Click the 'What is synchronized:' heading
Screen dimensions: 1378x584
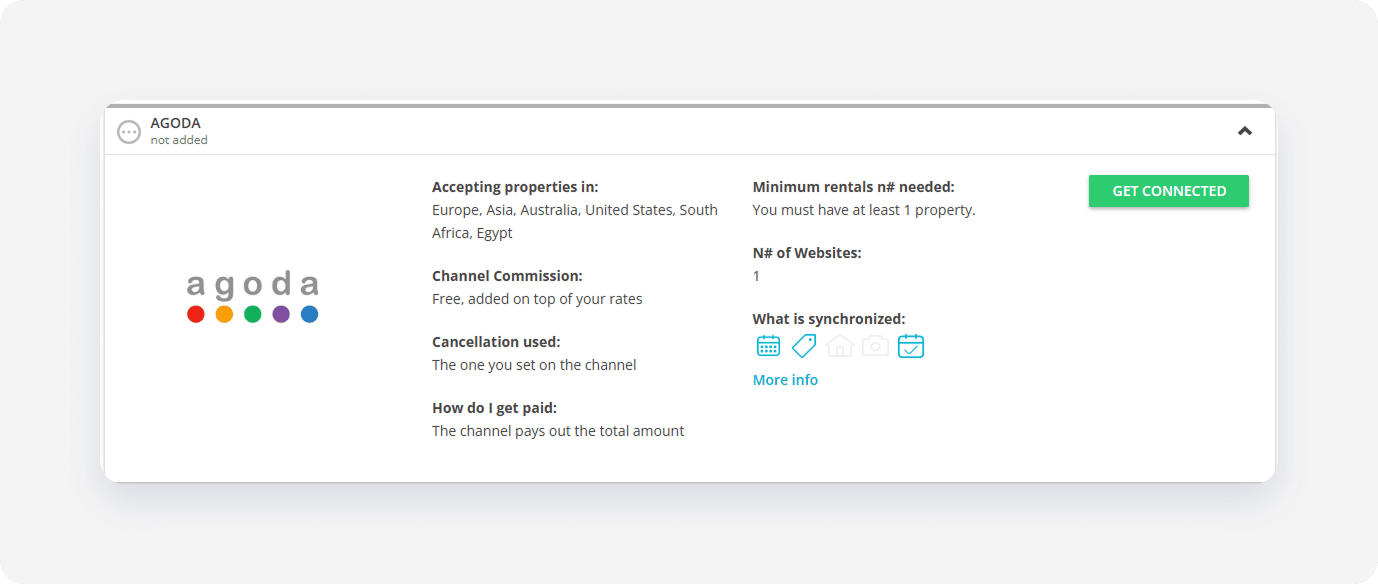click(829, 320)
